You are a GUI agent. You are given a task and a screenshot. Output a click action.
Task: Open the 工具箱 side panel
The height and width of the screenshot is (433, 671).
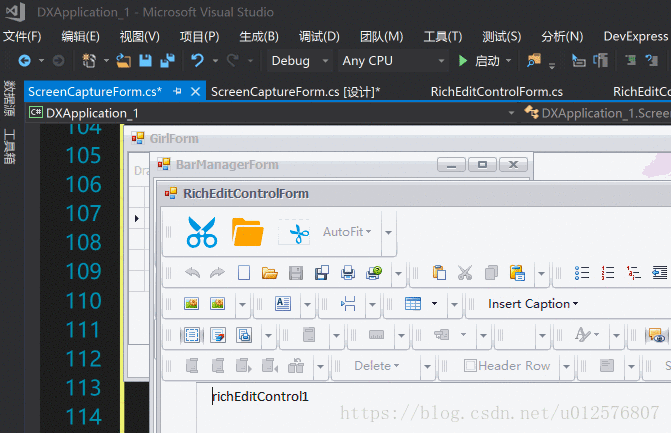9,146
